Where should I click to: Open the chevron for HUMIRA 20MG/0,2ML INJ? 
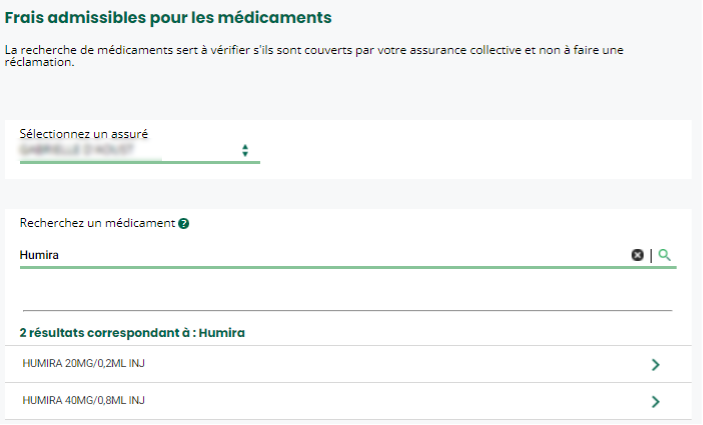click(x=655, y=365)
